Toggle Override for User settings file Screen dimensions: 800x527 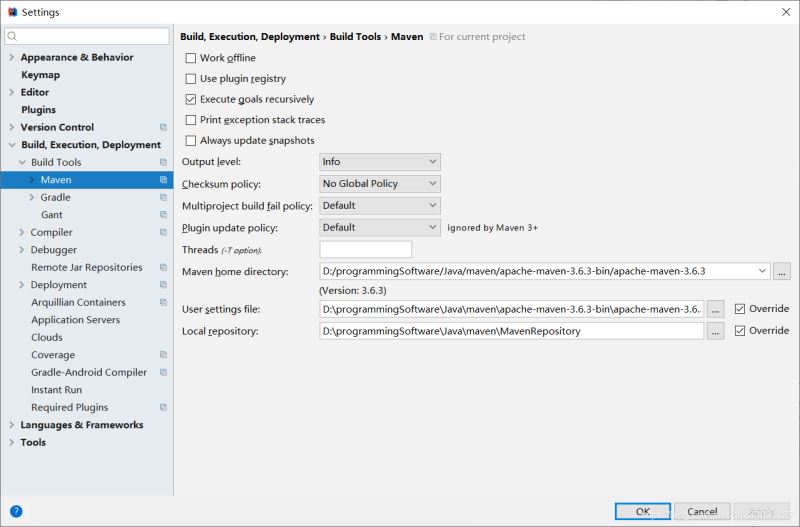click(740, 309)
